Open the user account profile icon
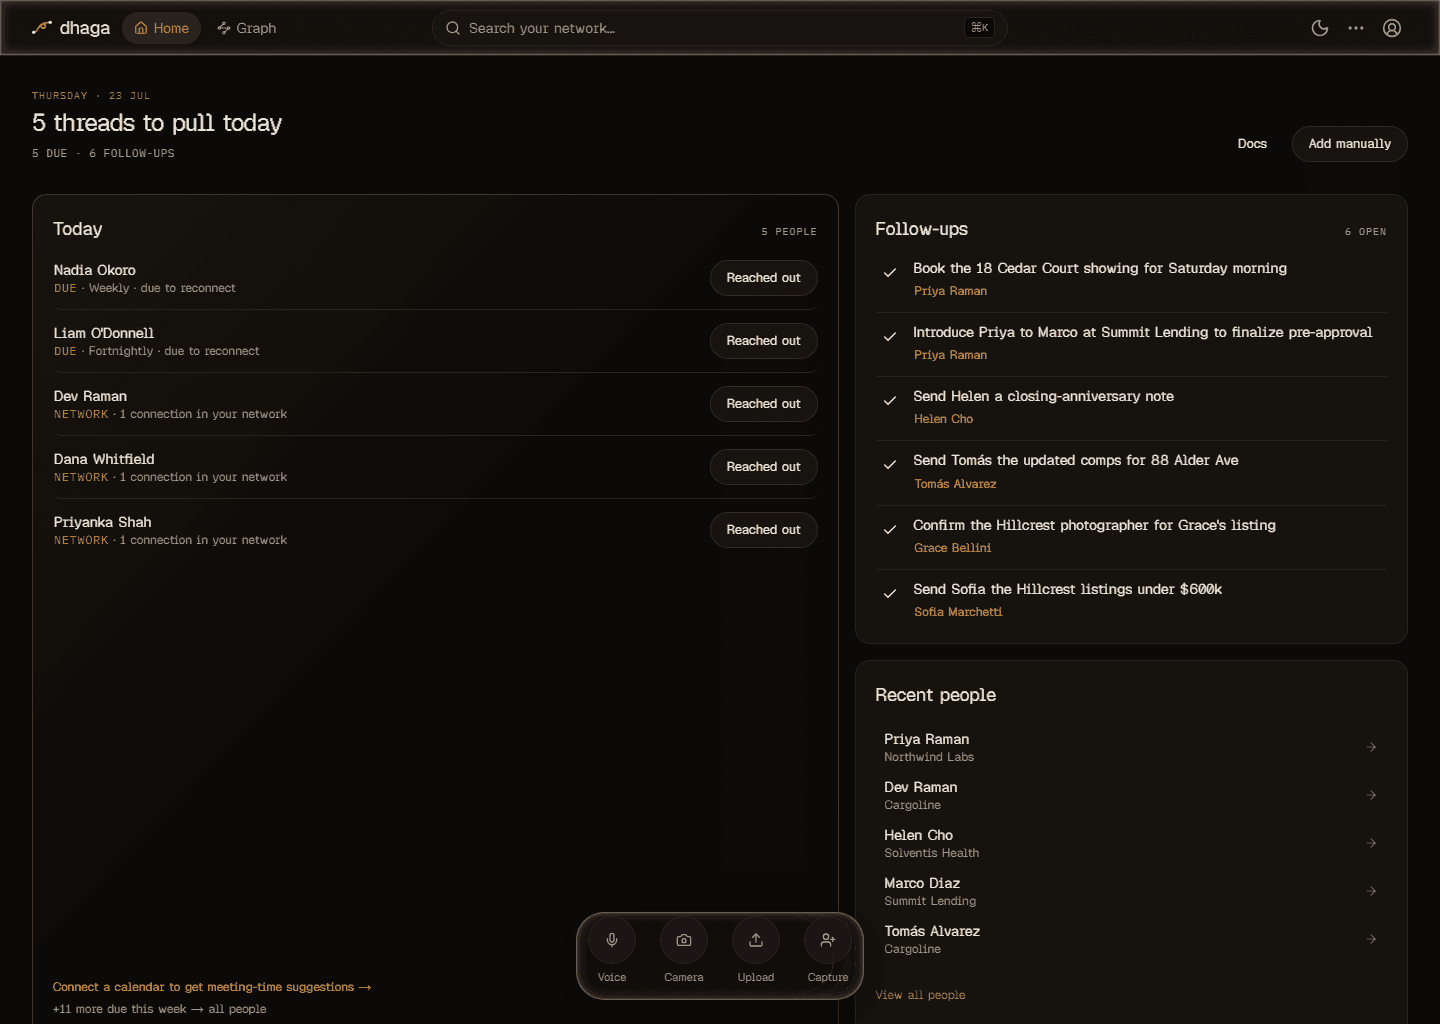This screenshot has width=1440, height=1024. tap(1392, 28)
